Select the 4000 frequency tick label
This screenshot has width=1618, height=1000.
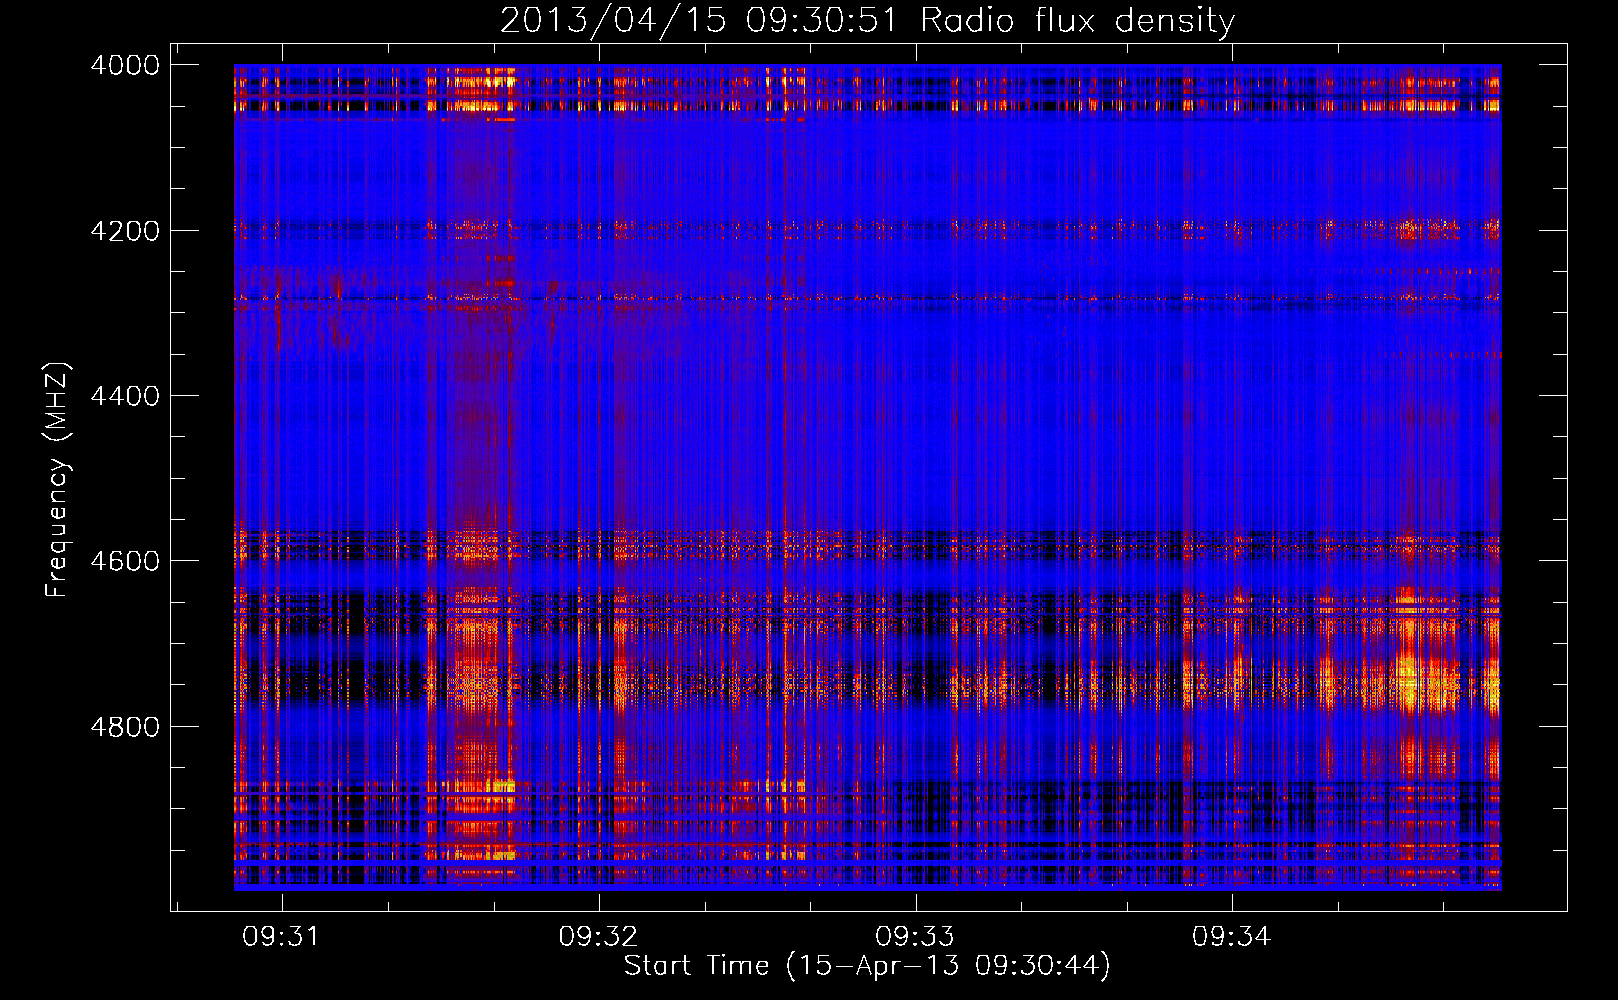[125, 65]
